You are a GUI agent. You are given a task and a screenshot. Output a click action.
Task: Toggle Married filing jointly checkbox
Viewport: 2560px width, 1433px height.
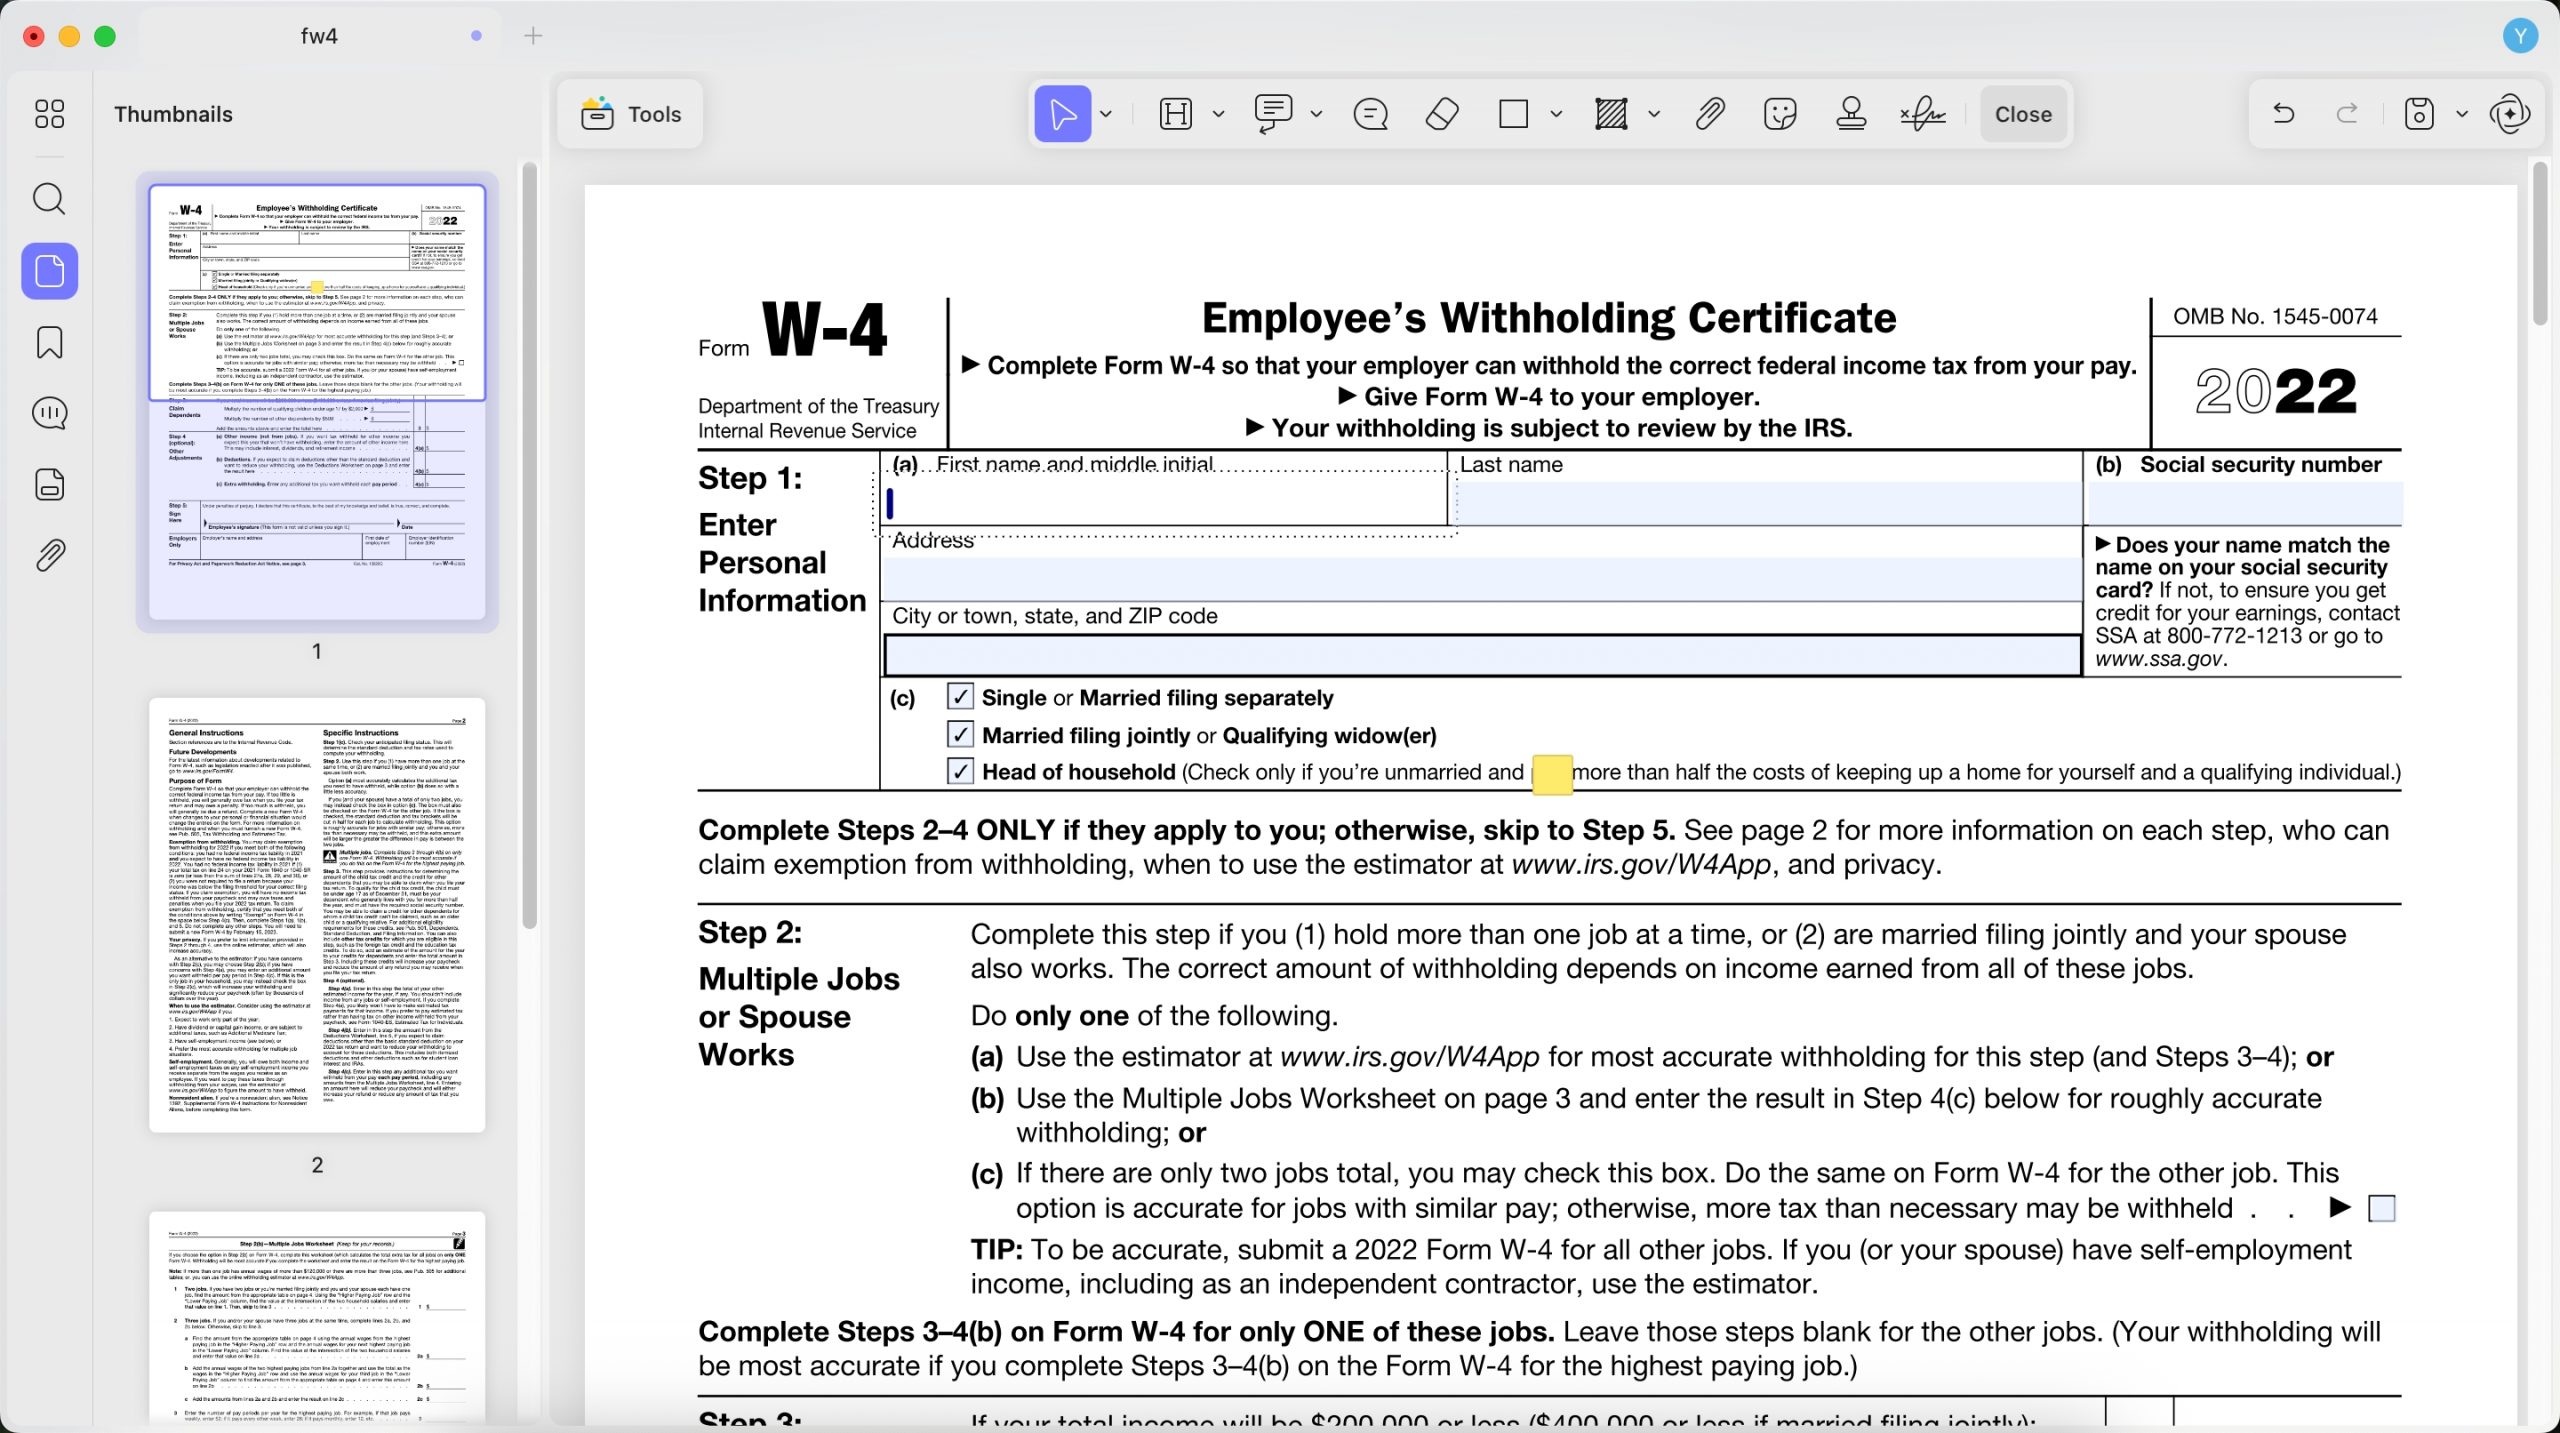coord(960,734)
